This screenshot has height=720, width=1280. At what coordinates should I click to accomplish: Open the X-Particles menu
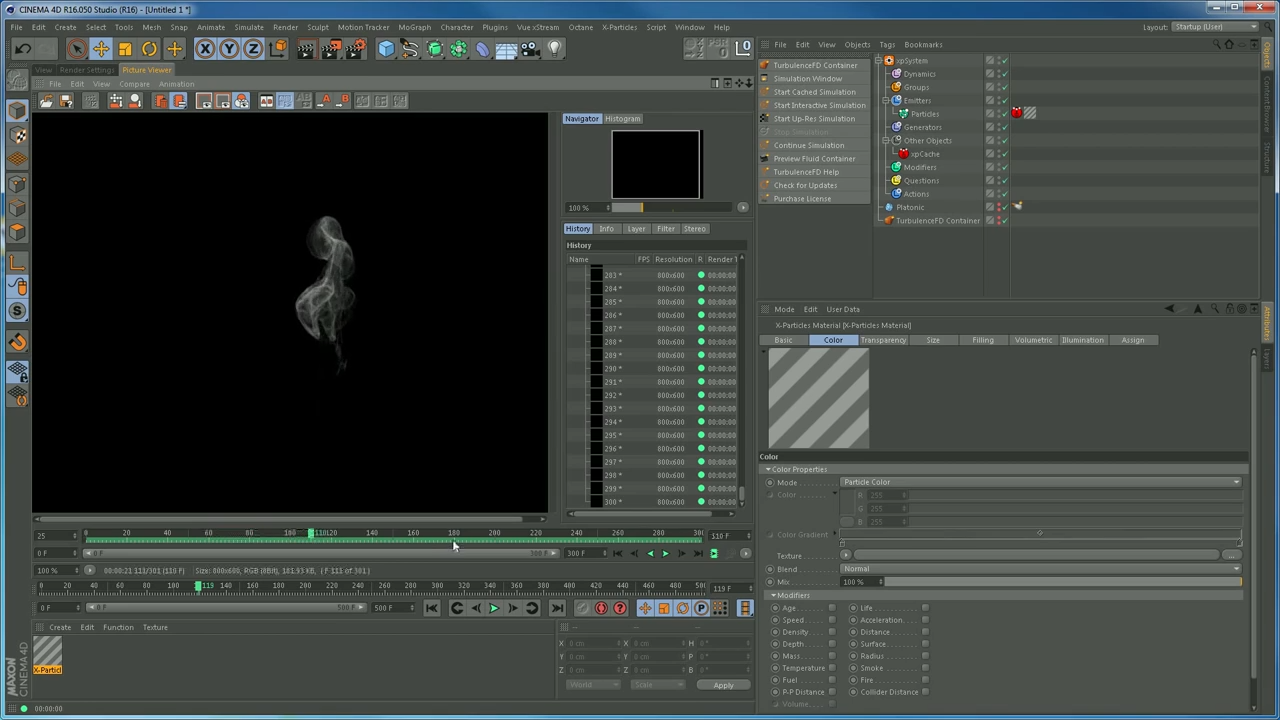point(619,27)
